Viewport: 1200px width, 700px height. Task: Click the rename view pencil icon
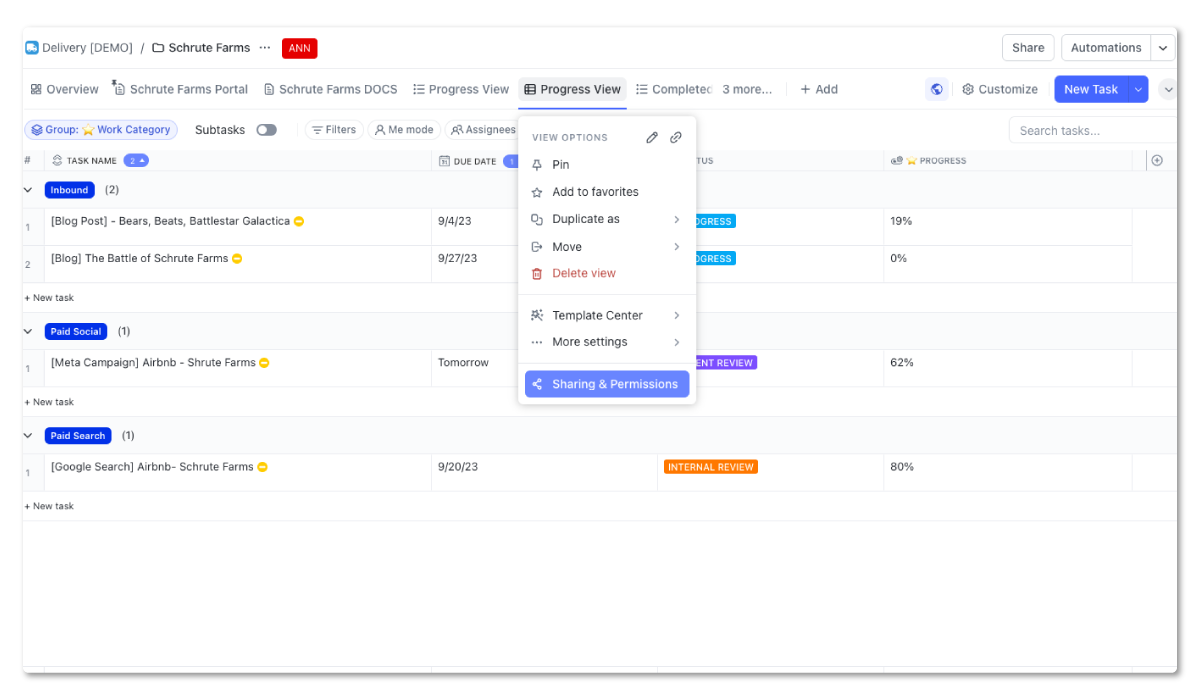651,137
